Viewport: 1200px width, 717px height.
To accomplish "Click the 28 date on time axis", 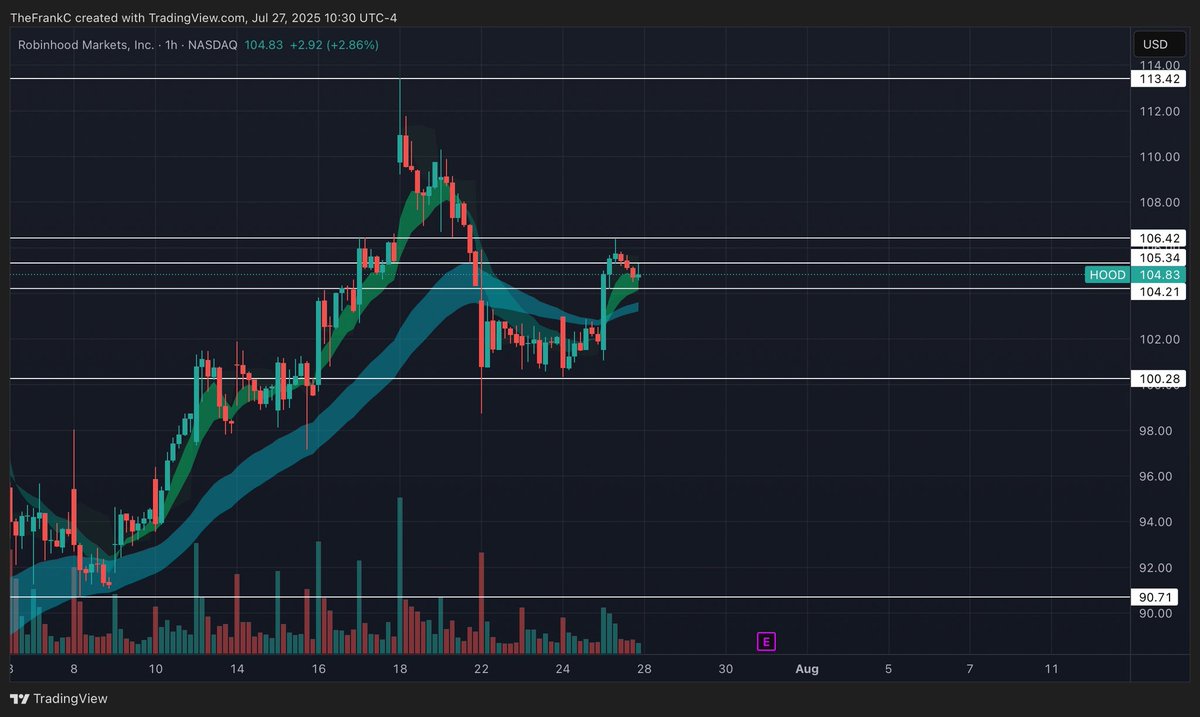I will (644, 668).
